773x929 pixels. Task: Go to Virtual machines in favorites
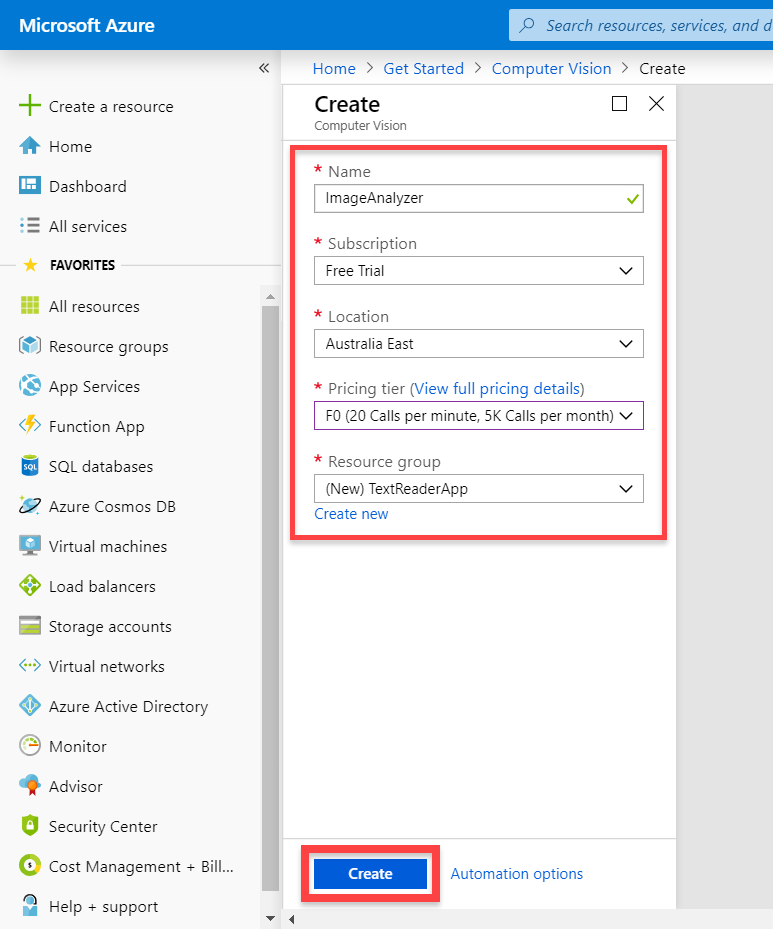click(108, 546)
